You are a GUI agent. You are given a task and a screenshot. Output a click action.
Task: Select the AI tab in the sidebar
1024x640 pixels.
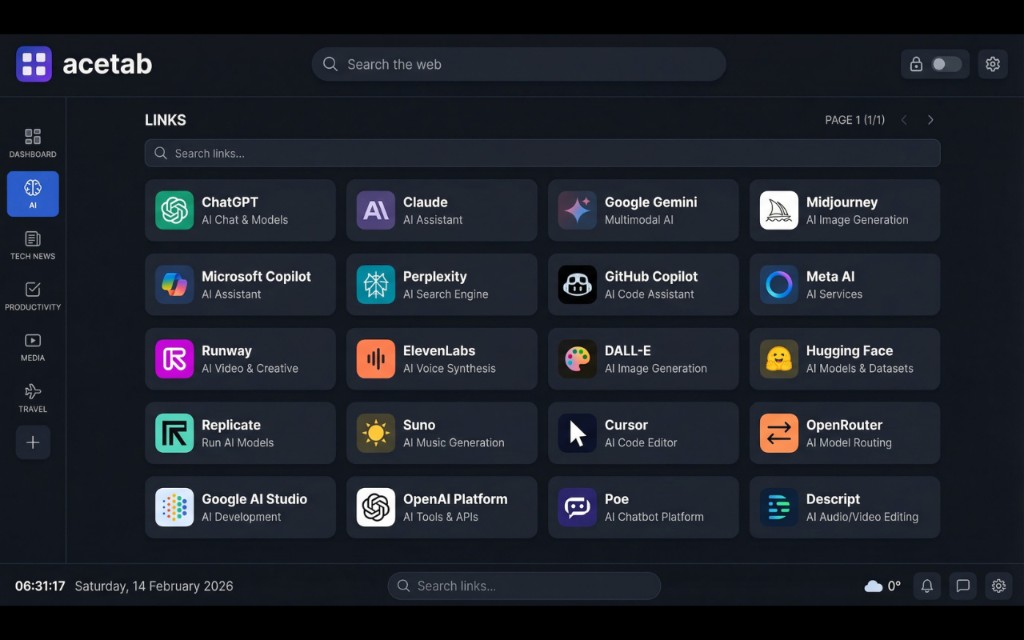tap(32, 194)
